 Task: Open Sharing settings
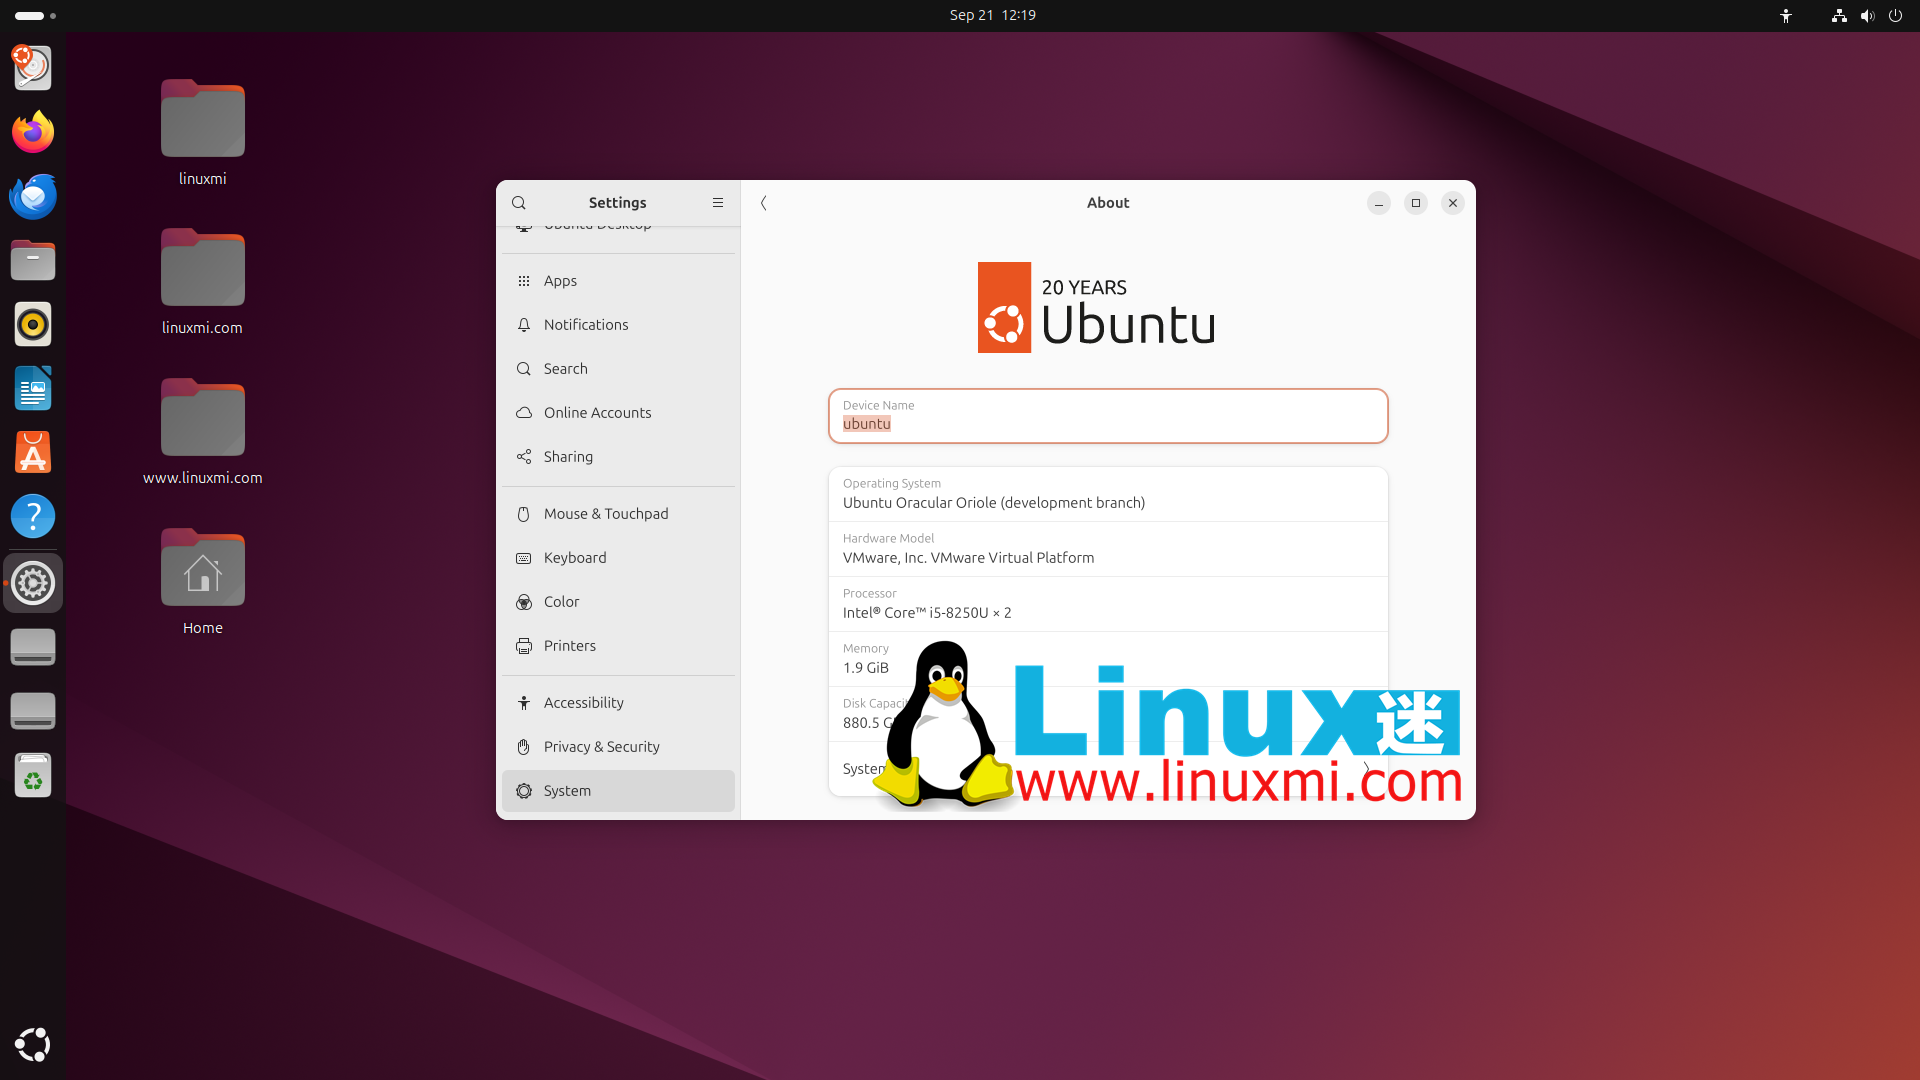pos(618,457)
